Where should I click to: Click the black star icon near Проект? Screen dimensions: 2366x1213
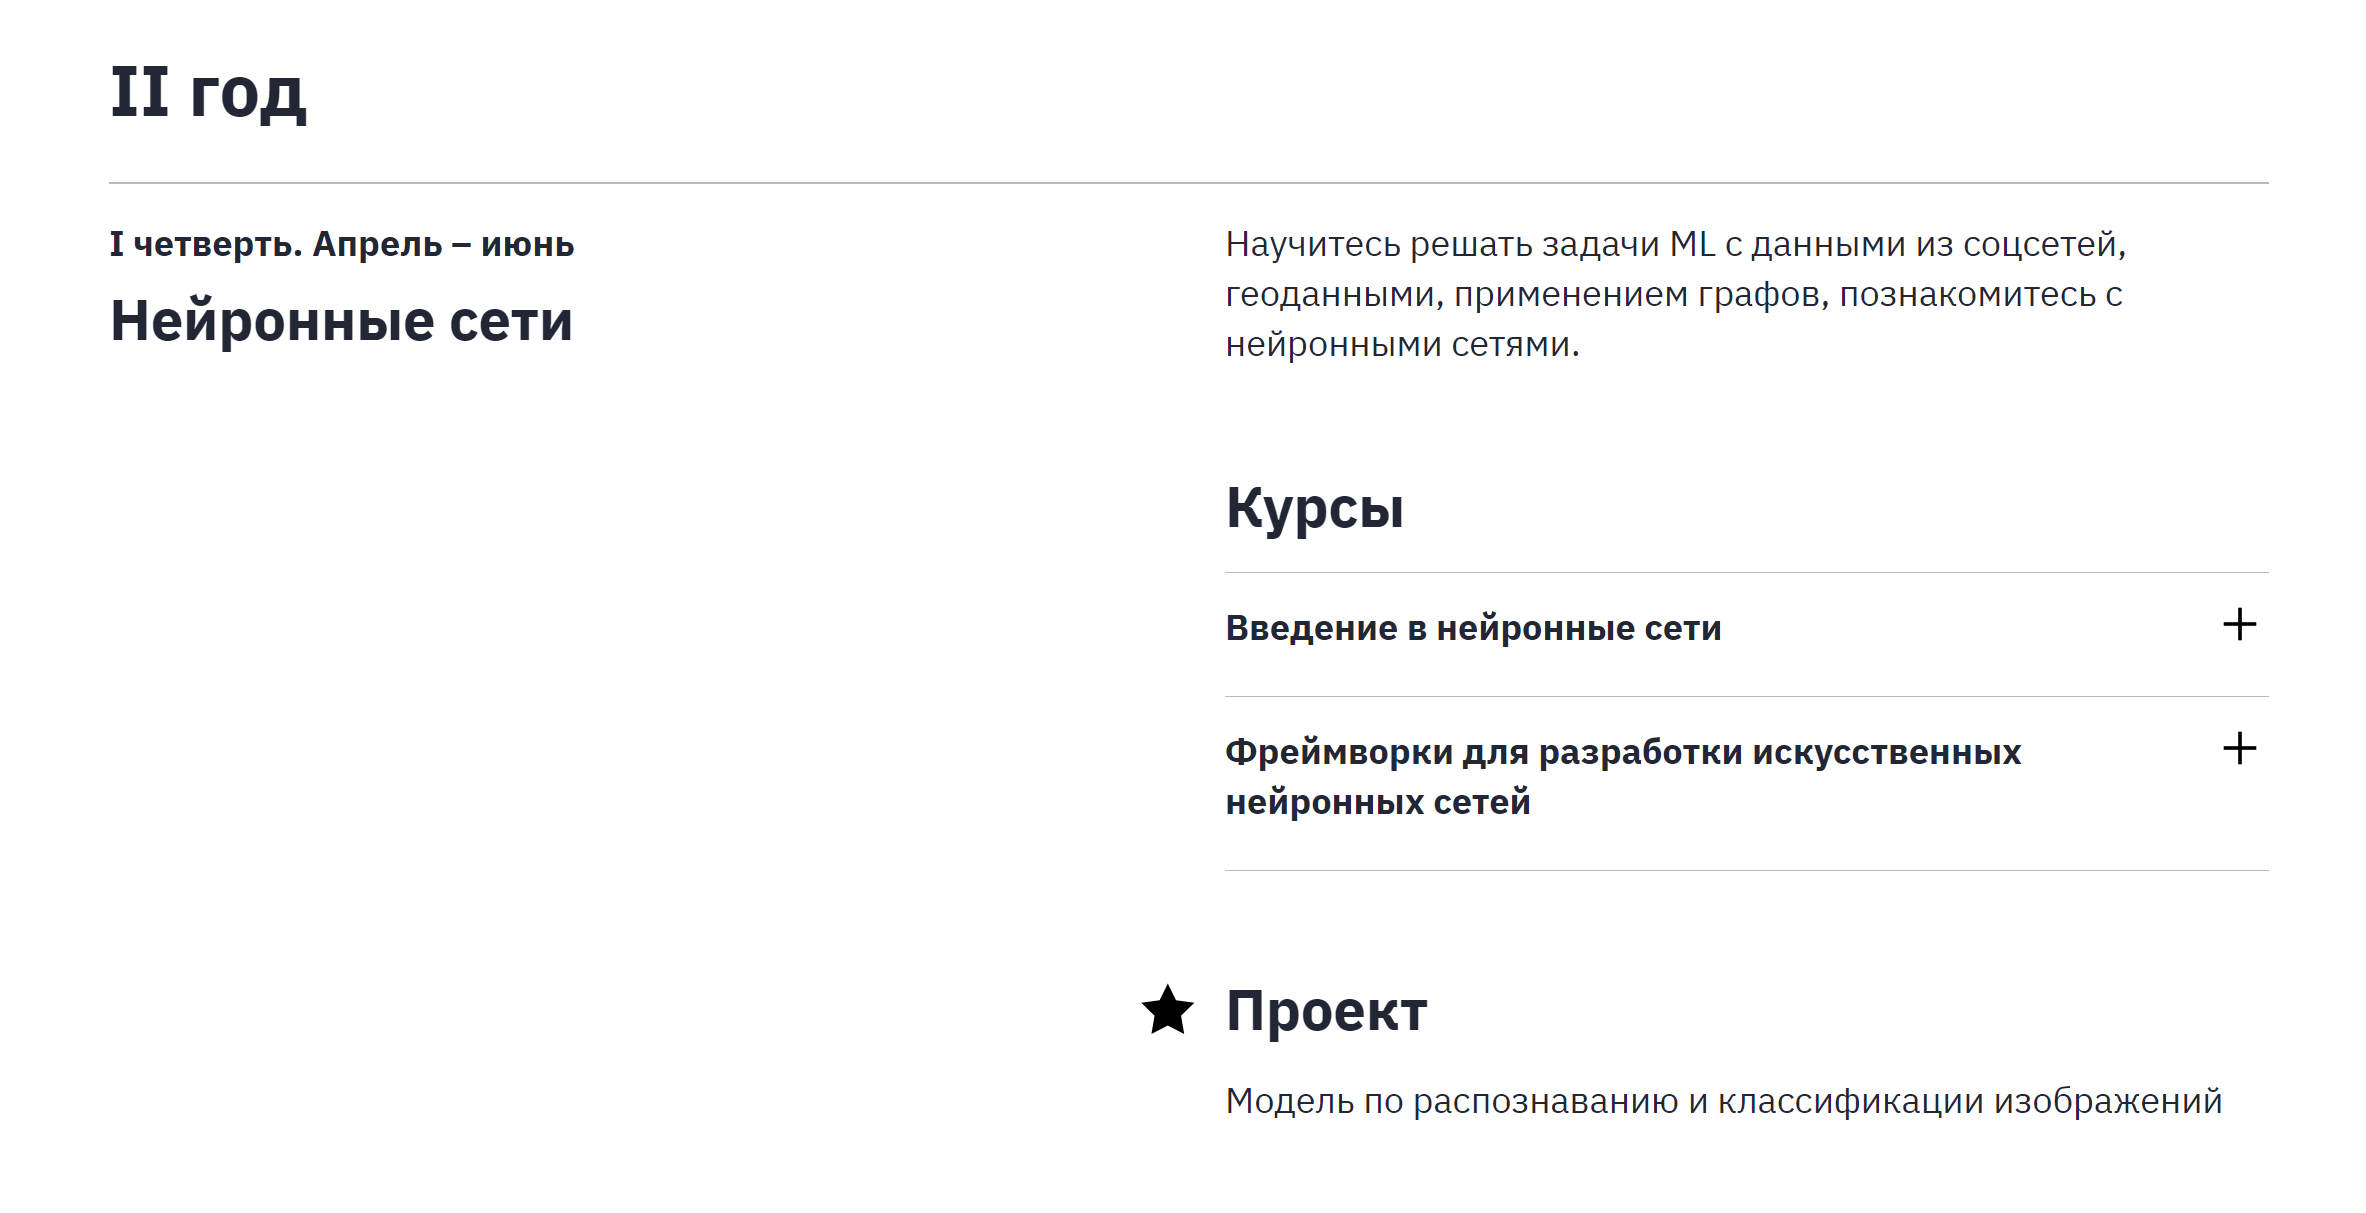[x=1167, y=1010]
